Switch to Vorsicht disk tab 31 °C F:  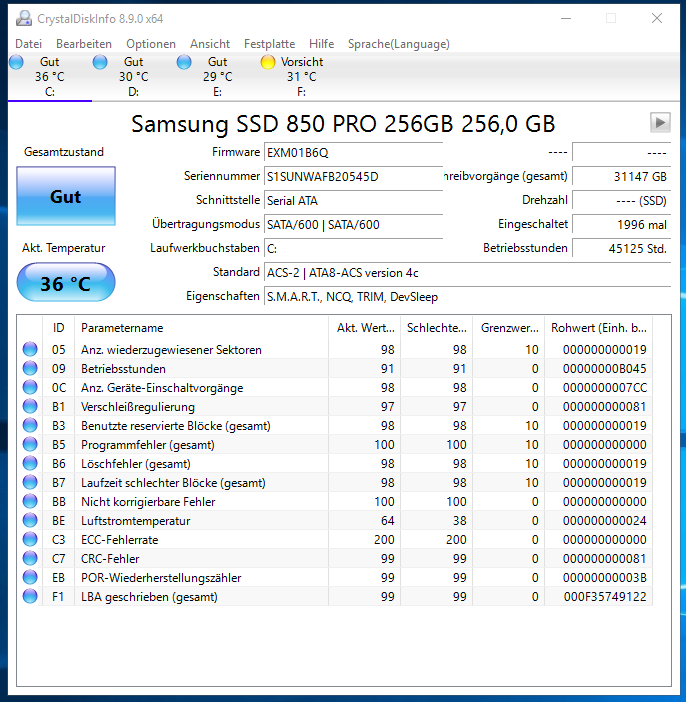301,76
